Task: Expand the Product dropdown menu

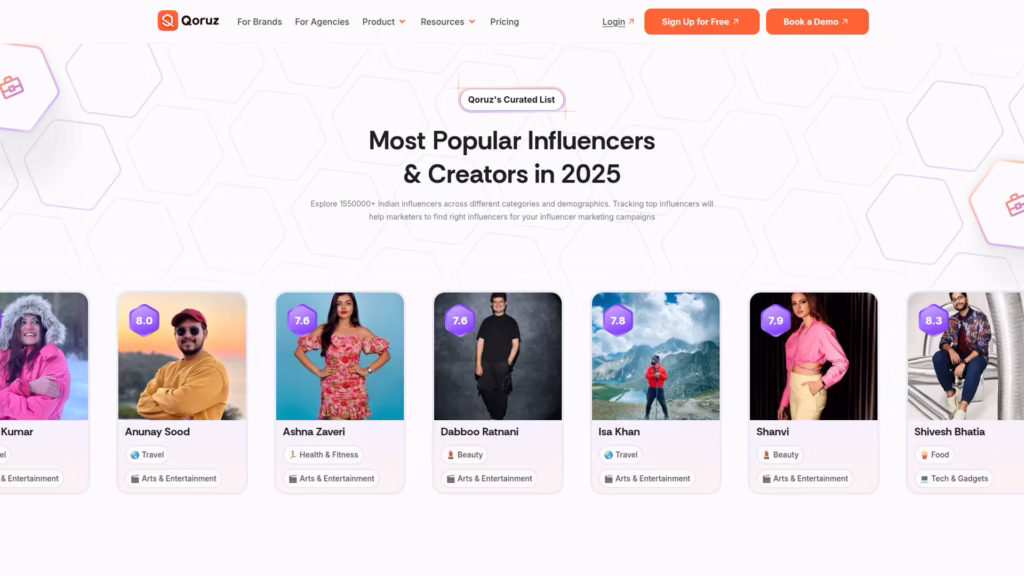Action: coord(384,22)
